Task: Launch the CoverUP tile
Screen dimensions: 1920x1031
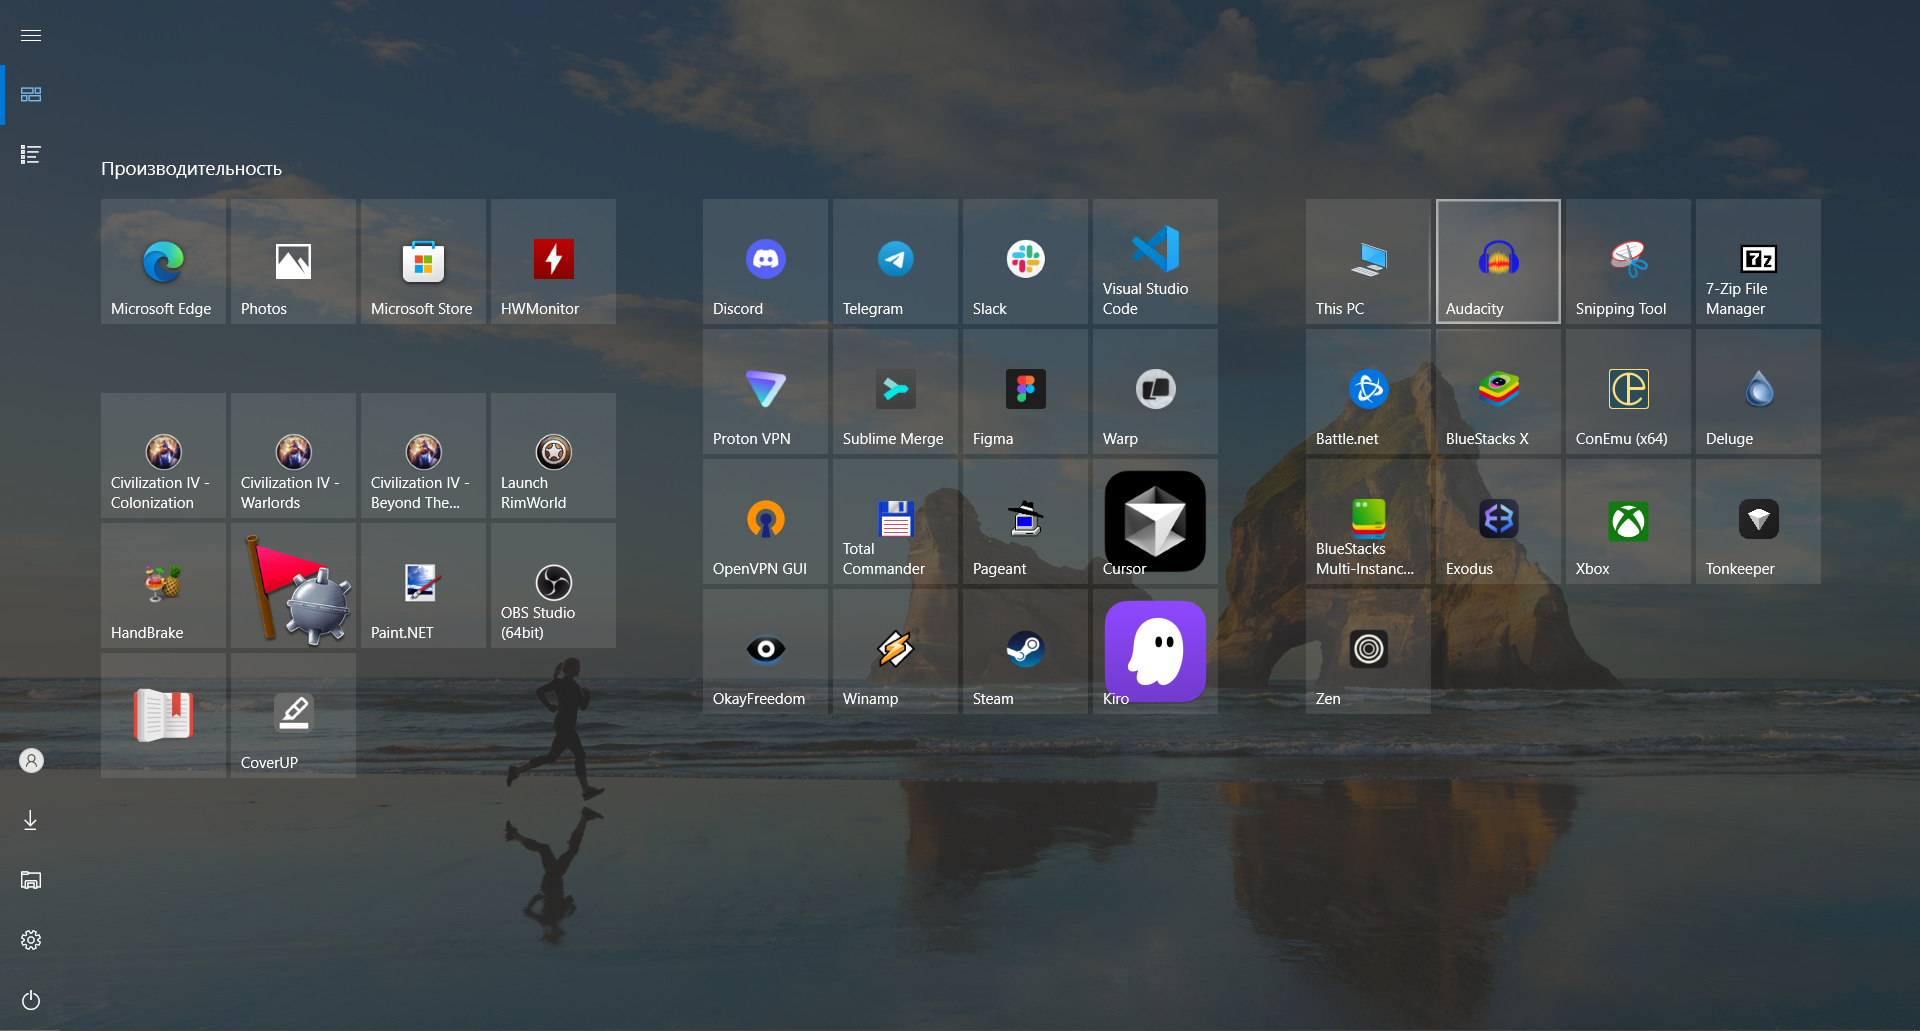Action: pos(293,715)
